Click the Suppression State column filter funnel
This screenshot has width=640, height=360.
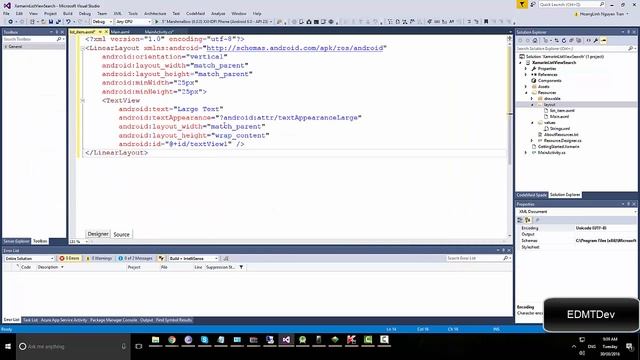point(241,267)
